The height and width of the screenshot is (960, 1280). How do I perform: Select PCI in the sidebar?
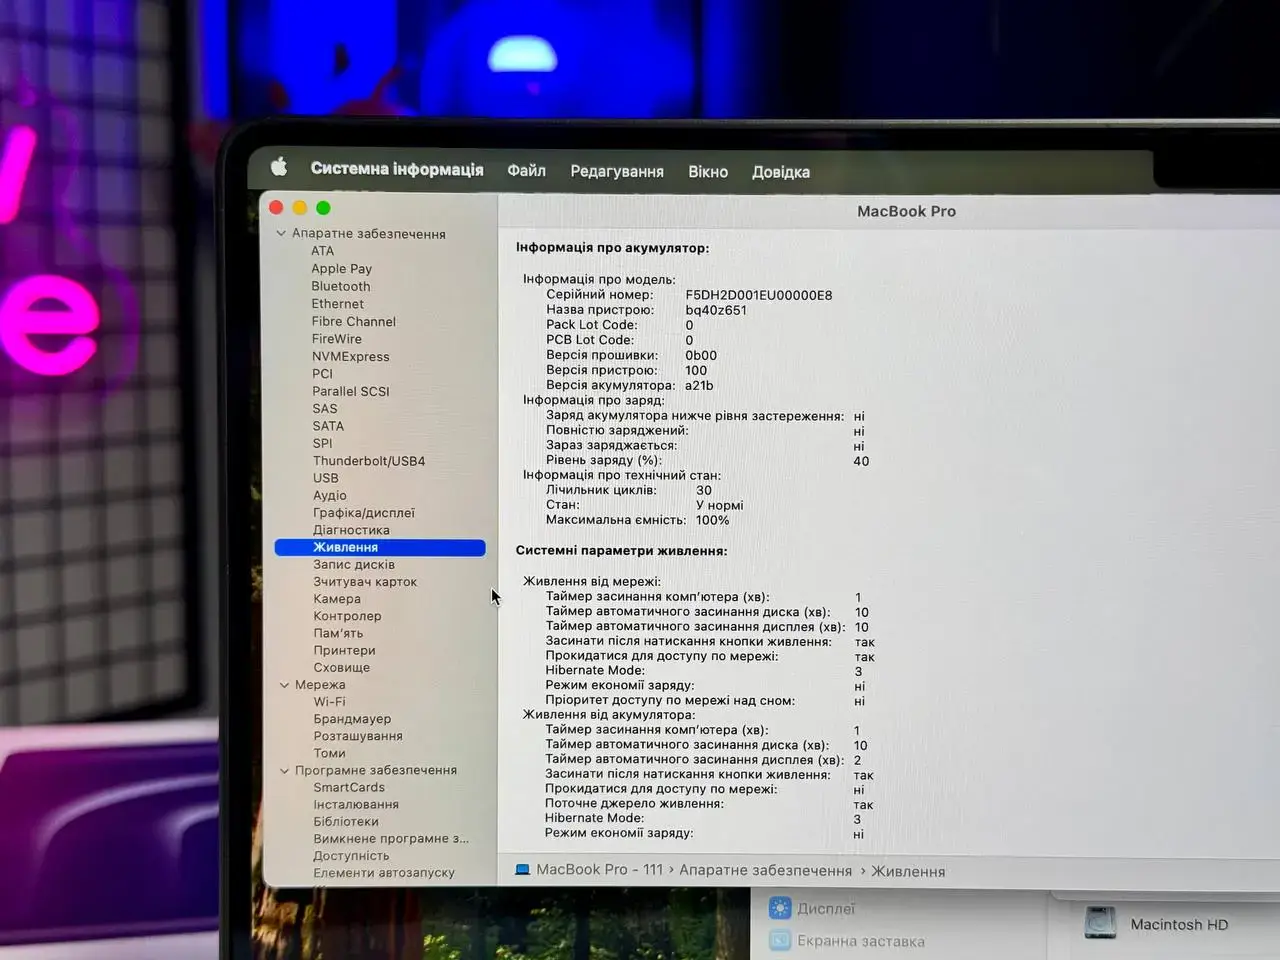pos(322,373)
